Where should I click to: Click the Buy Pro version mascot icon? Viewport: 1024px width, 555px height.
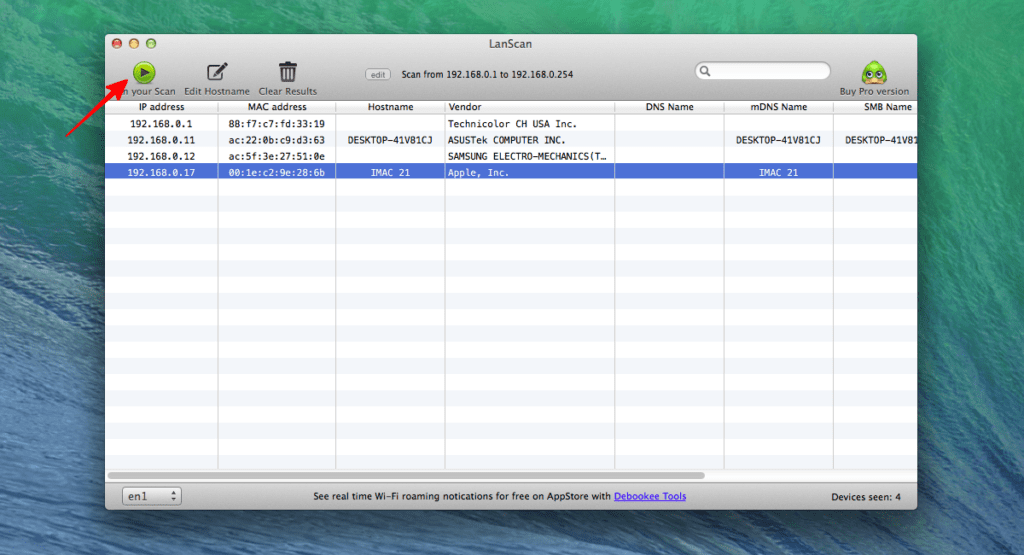874,73
